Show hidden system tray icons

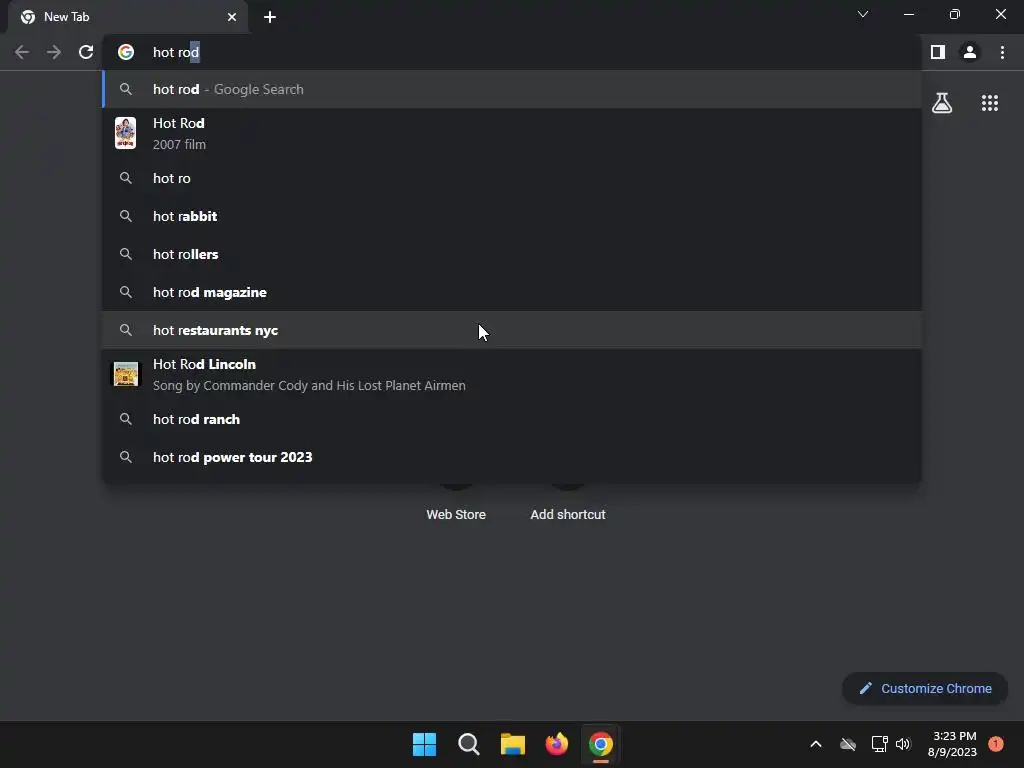(x=816, y=744)
